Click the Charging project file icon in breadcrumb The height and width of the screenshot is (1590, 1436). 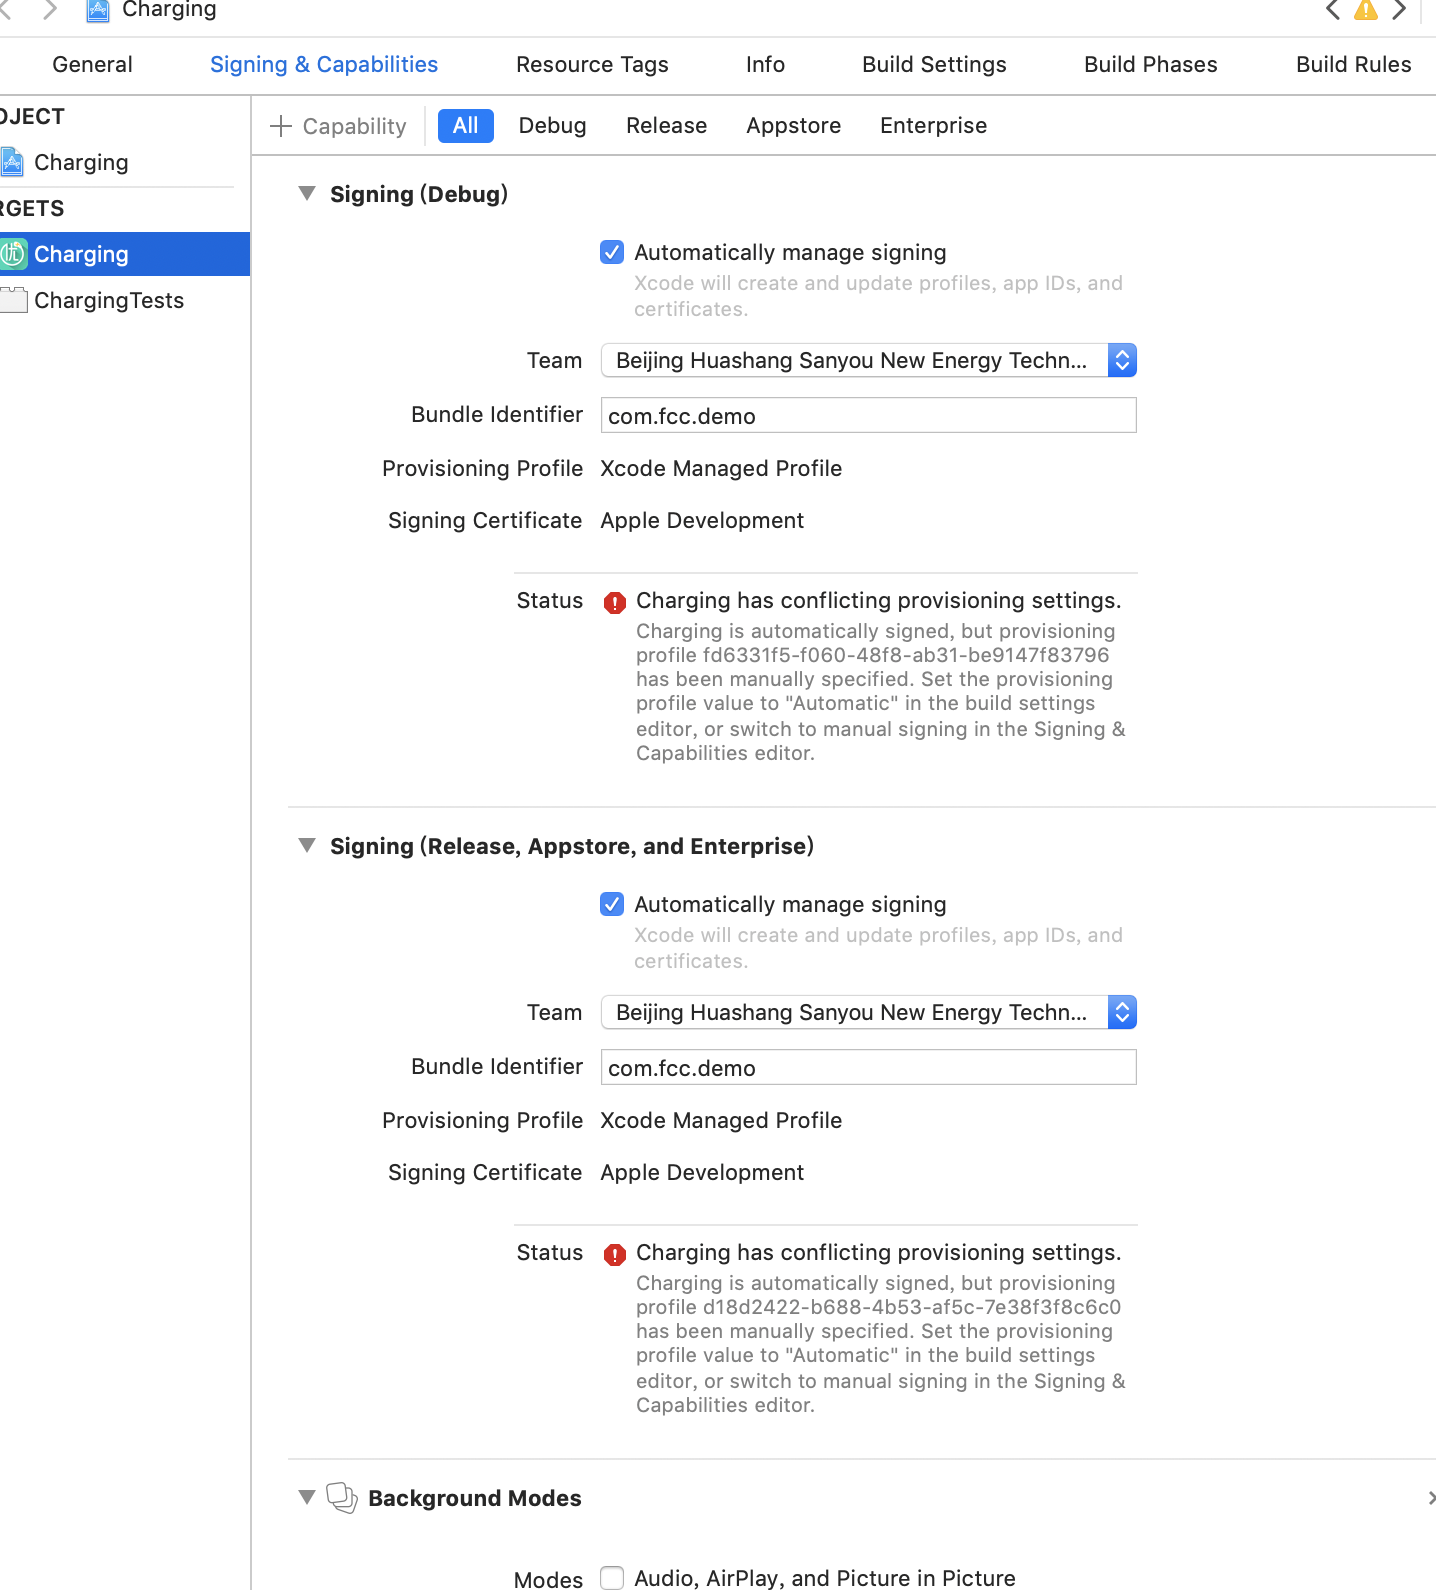point(98,10)
